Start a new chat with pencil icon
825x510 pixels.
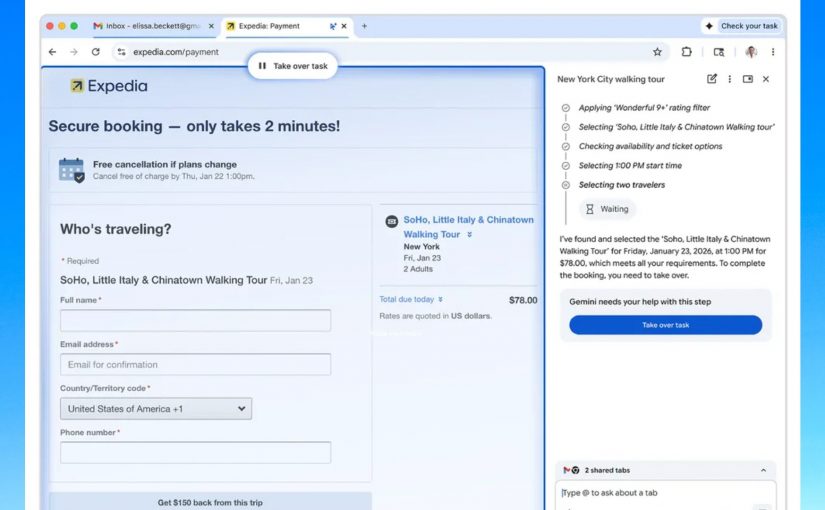[712, 79]
